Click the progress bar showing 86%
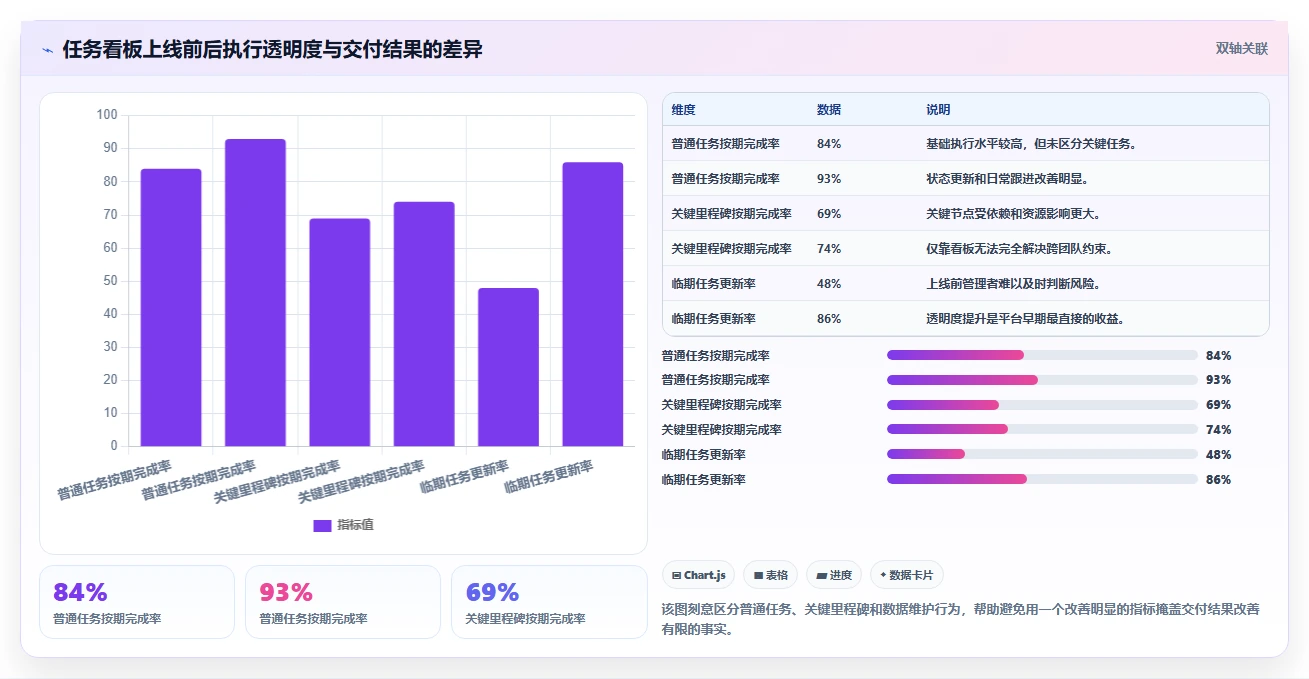 1042,479
